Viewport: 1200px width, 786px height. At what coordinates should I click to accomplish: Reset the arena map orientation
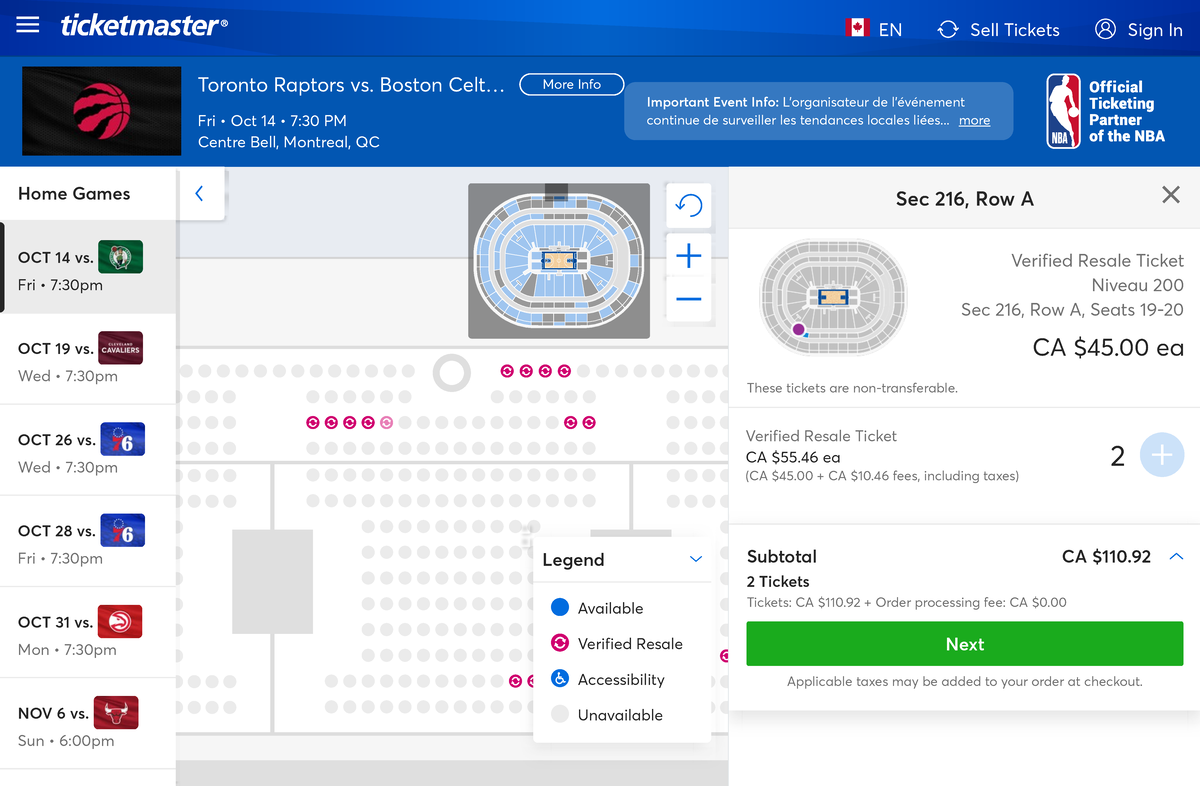pyautogui.click(x=688, y=205)
